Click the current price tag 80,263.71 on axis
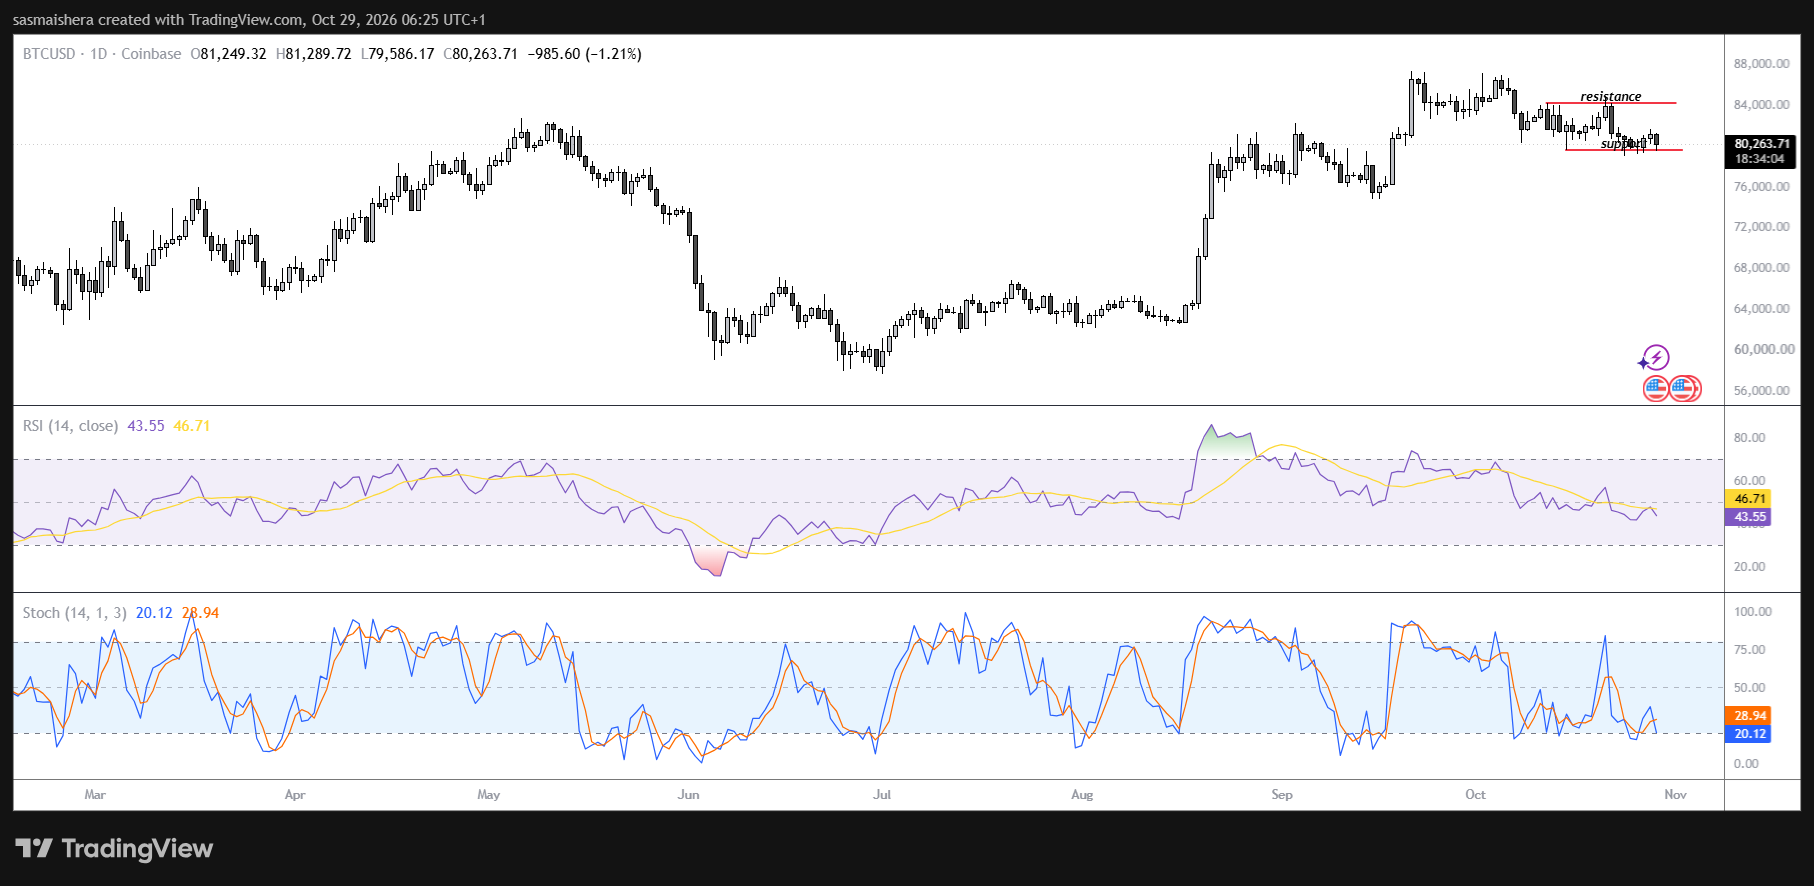Image resolution: width=1814 pixels, height=886 pixels. pyautogui.click(x=1762, y=144)
